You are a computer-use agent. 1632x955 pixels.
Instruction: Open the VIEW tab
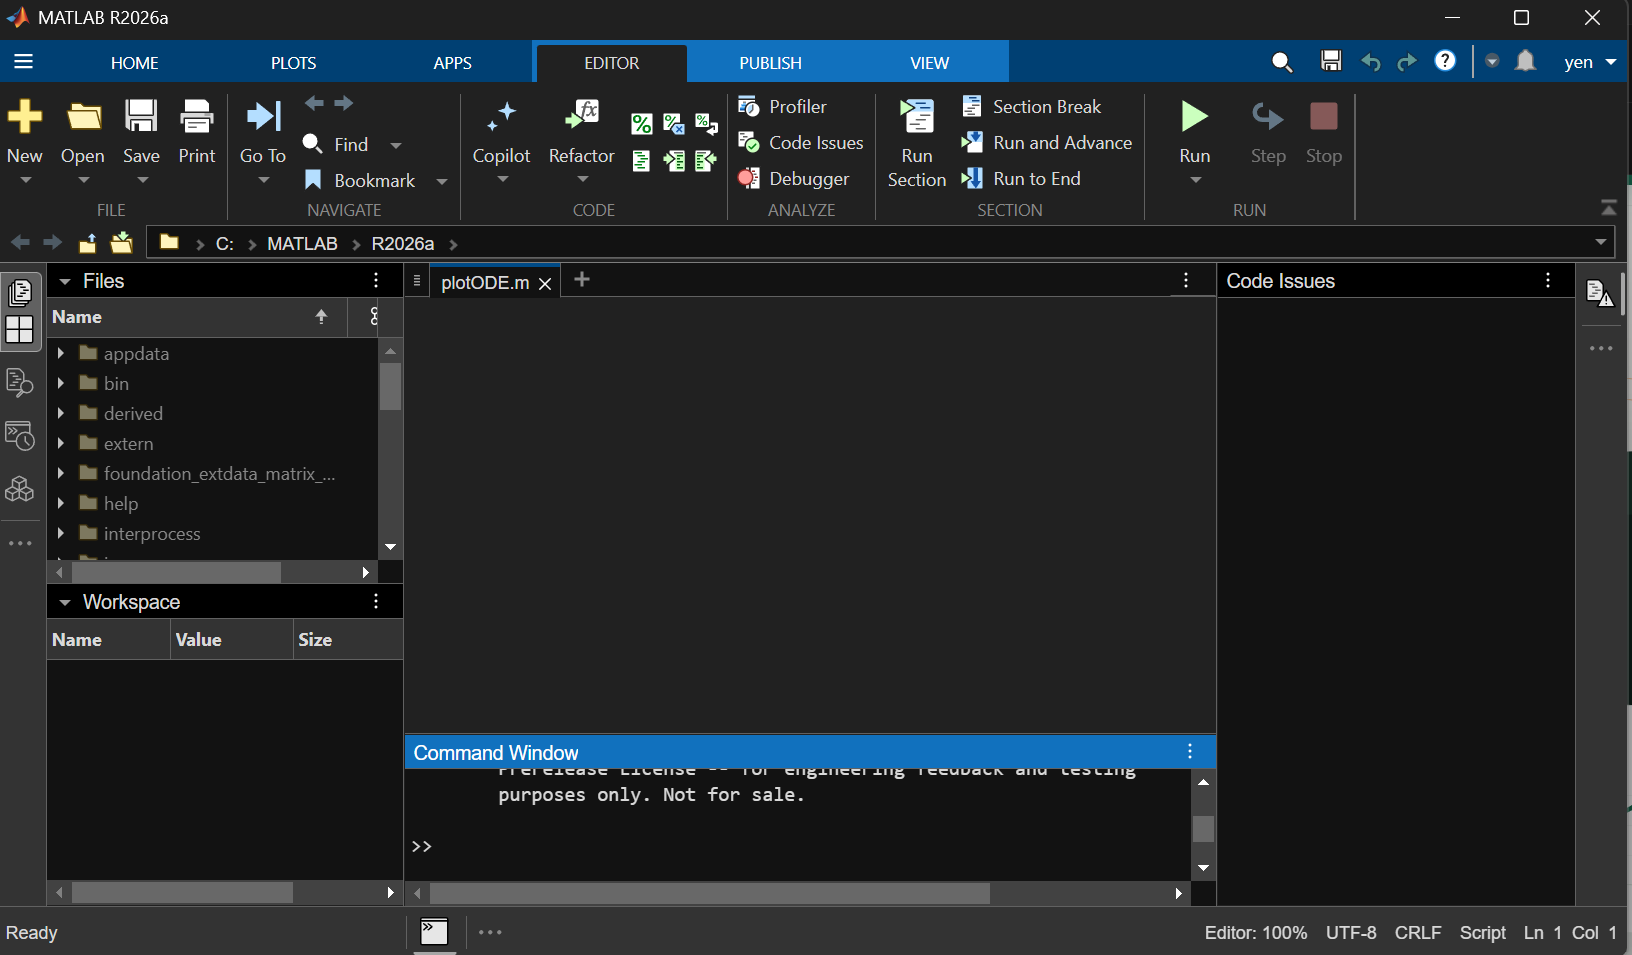[930, 63]
